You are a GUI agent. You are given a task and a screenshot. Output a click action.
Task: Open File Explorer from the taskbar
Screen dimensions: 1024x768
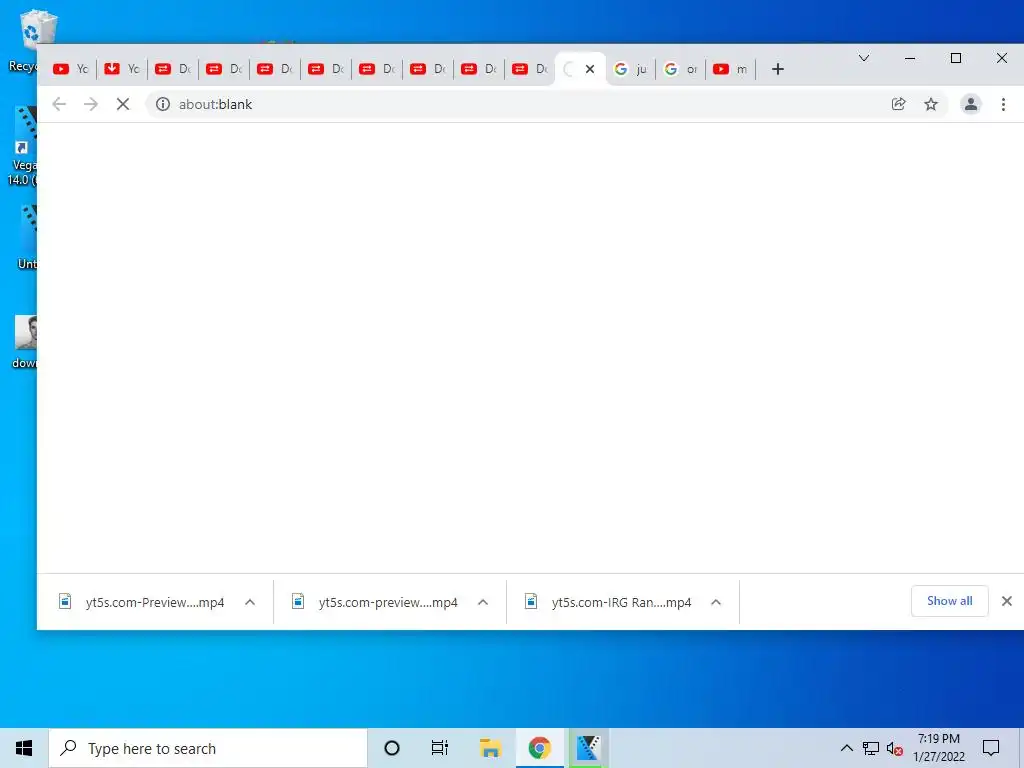coord(490,748)
